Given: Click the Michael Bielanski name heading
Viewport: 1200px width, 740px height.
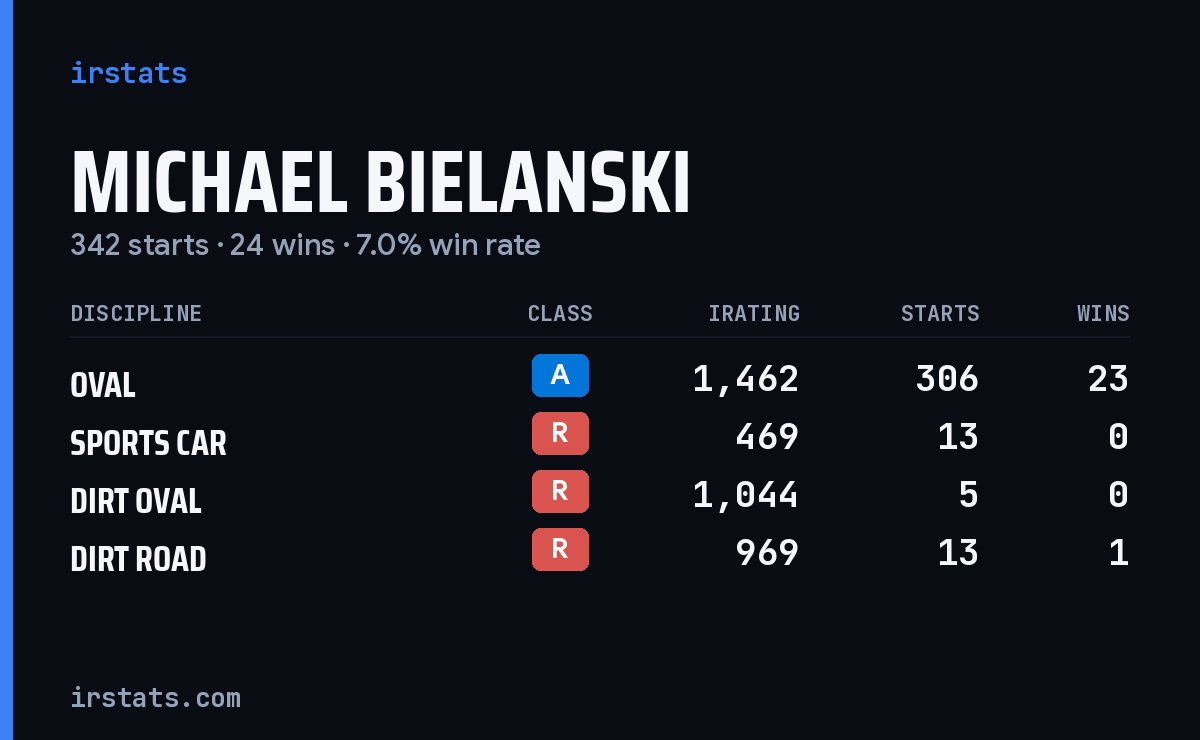Looking at the screenshot, I should point(380,184).
